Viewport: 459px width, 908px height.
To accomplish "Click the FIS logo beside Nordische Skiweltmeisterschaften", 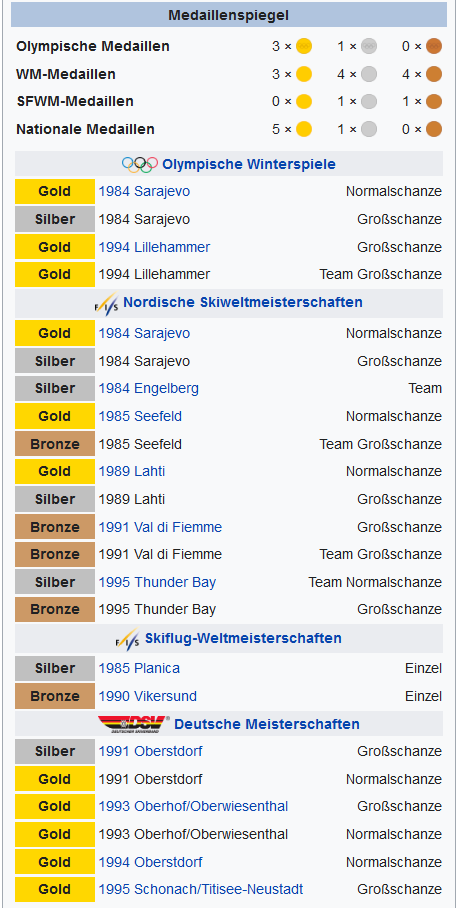I will pos(107,302).
